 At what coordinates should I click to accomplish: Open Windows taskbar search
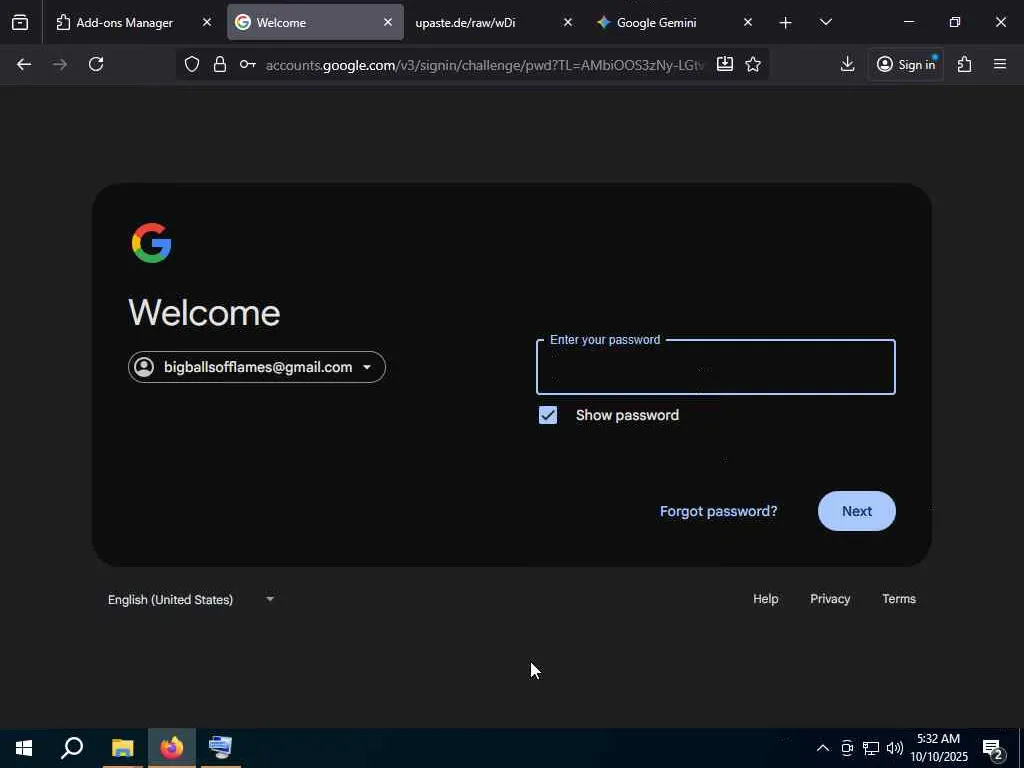coord(72,748)
